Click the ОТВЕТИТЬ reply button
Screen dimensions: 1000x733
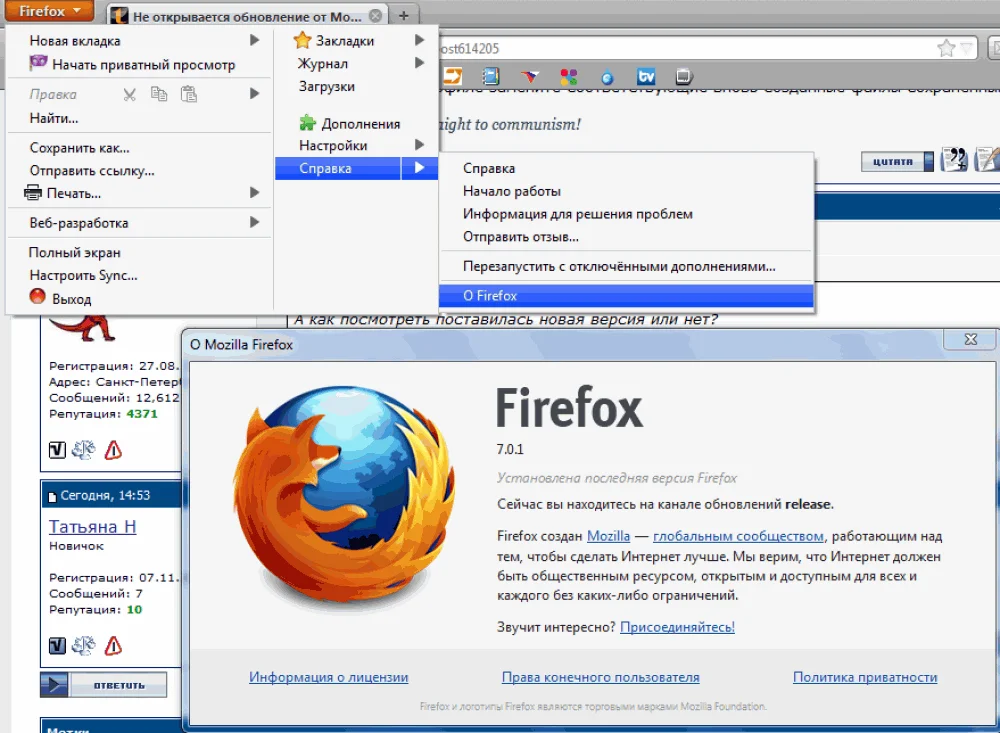point(103,685)
